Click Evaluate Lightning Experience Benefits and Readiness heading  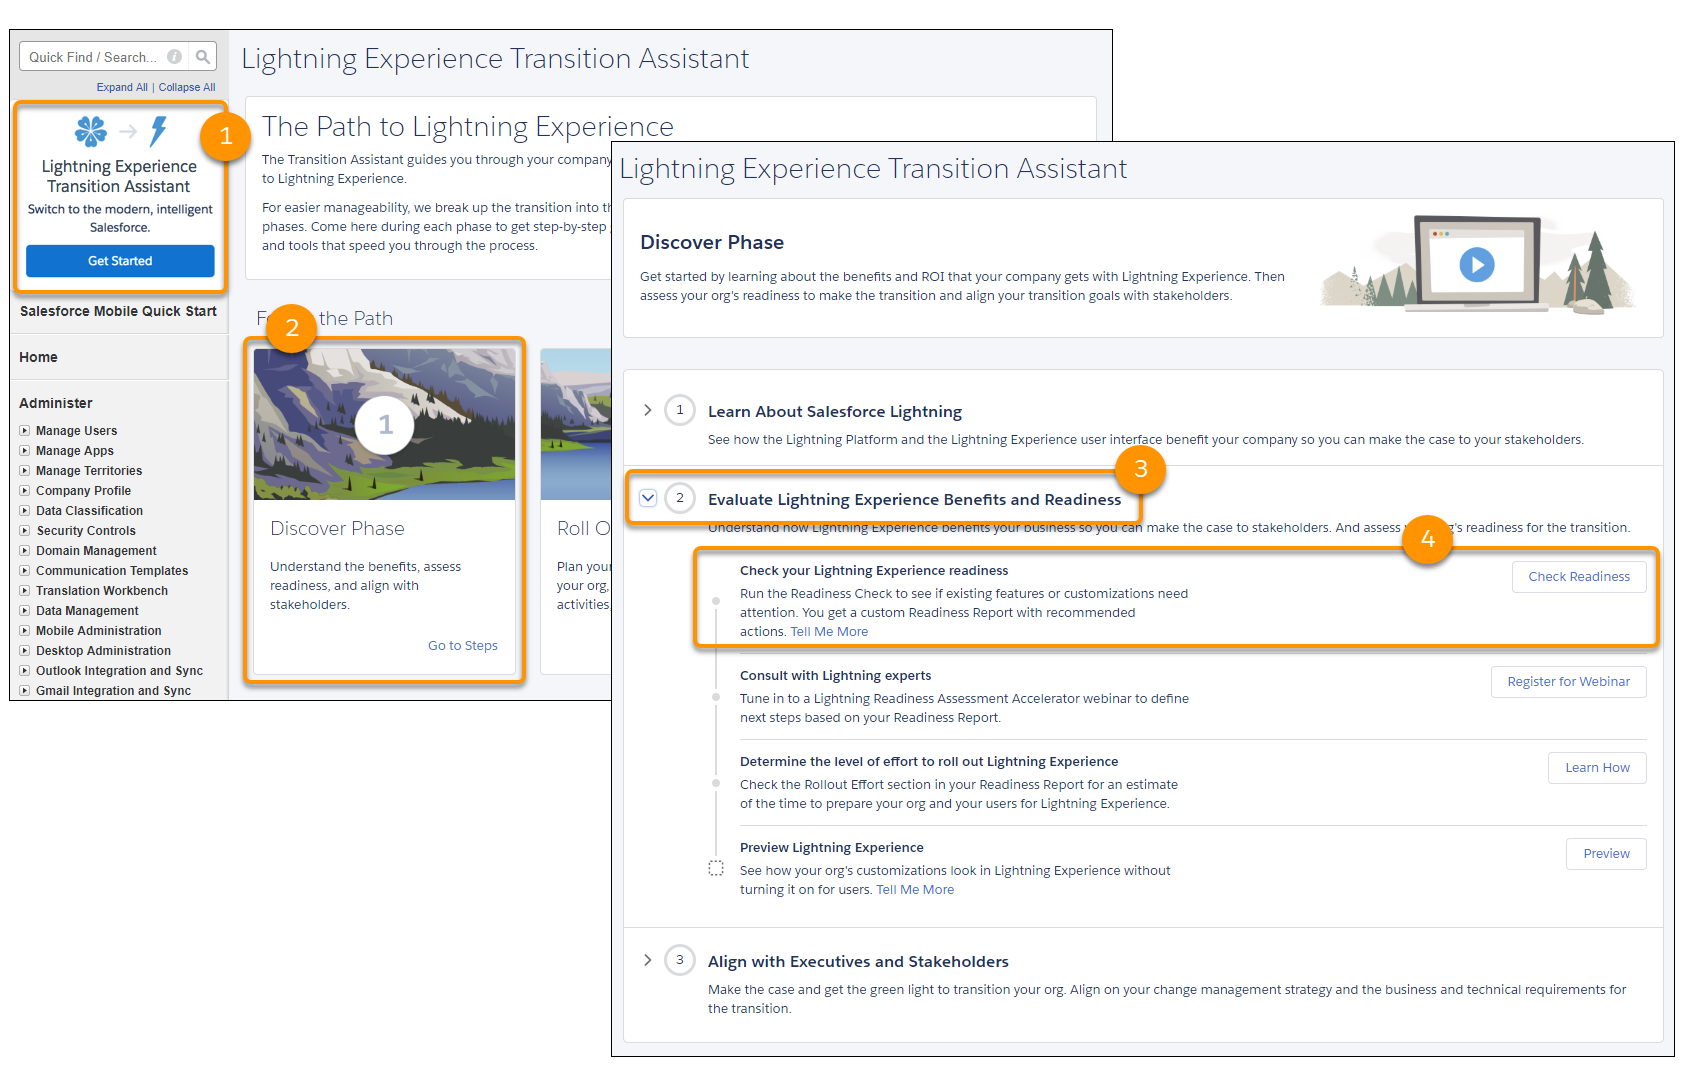[x=915, y=500]
